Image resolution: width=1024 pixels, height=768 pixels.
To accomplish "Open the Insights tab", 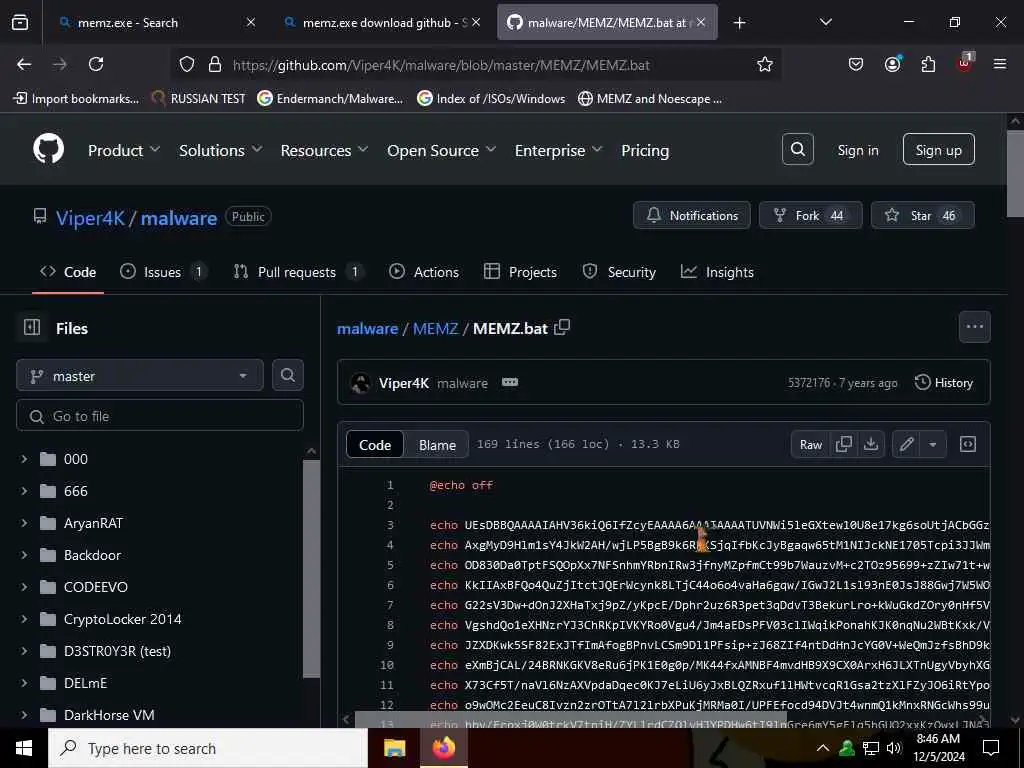I will 717,272.
